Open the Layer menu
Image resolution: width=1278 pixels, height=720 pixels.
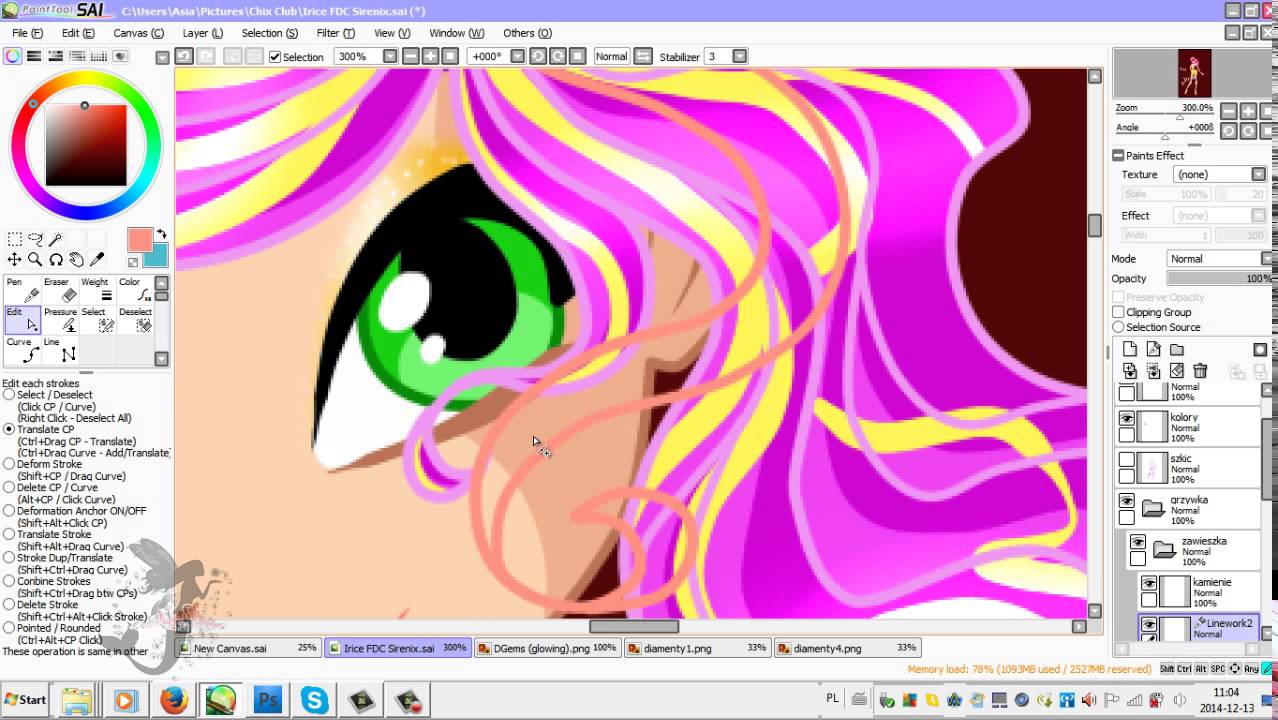[x=203, y=33]
